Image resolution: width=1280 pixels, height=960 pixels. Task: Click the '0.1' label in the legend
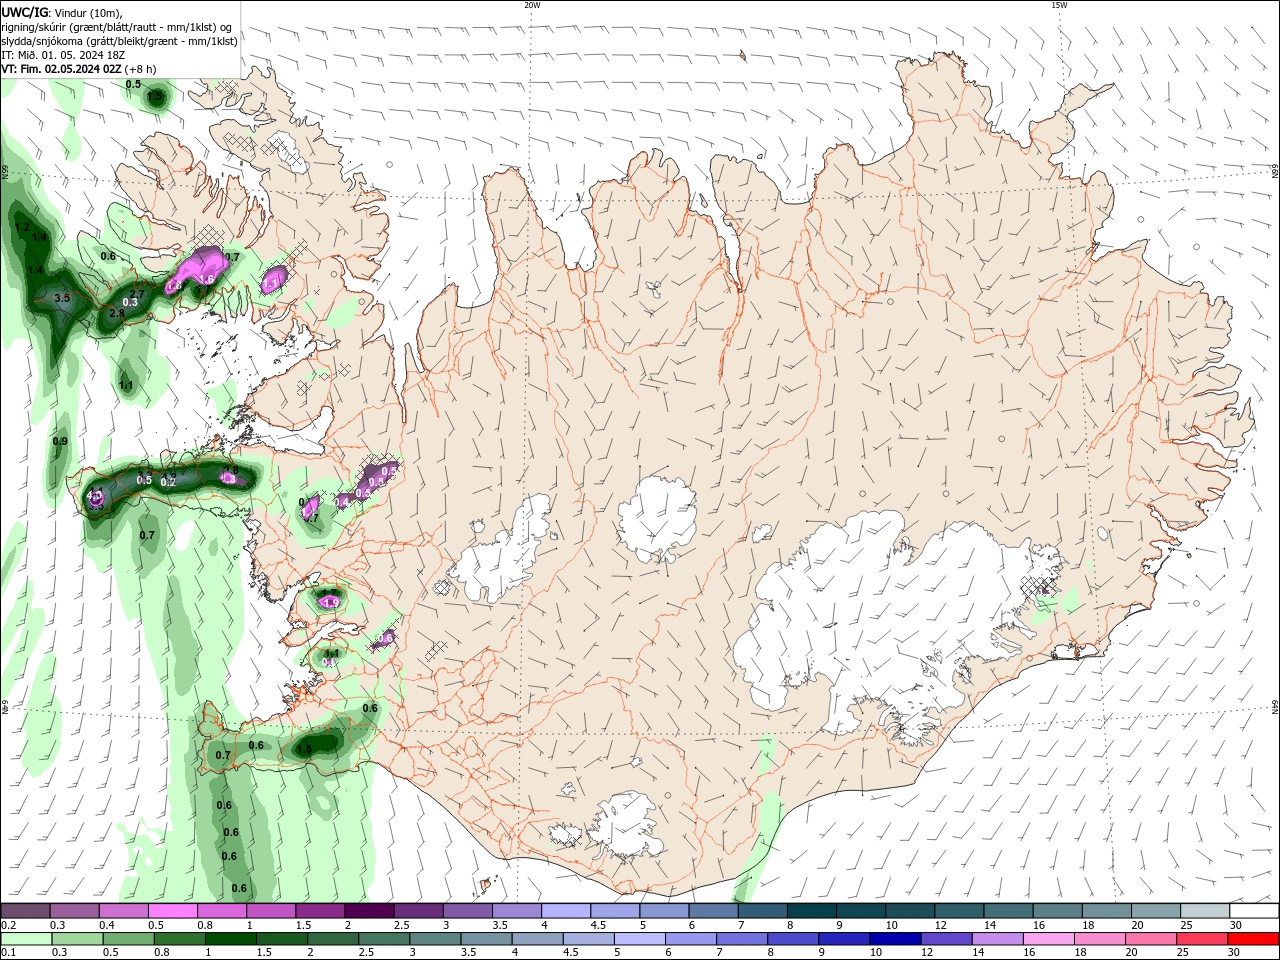[x=8, y=952]
